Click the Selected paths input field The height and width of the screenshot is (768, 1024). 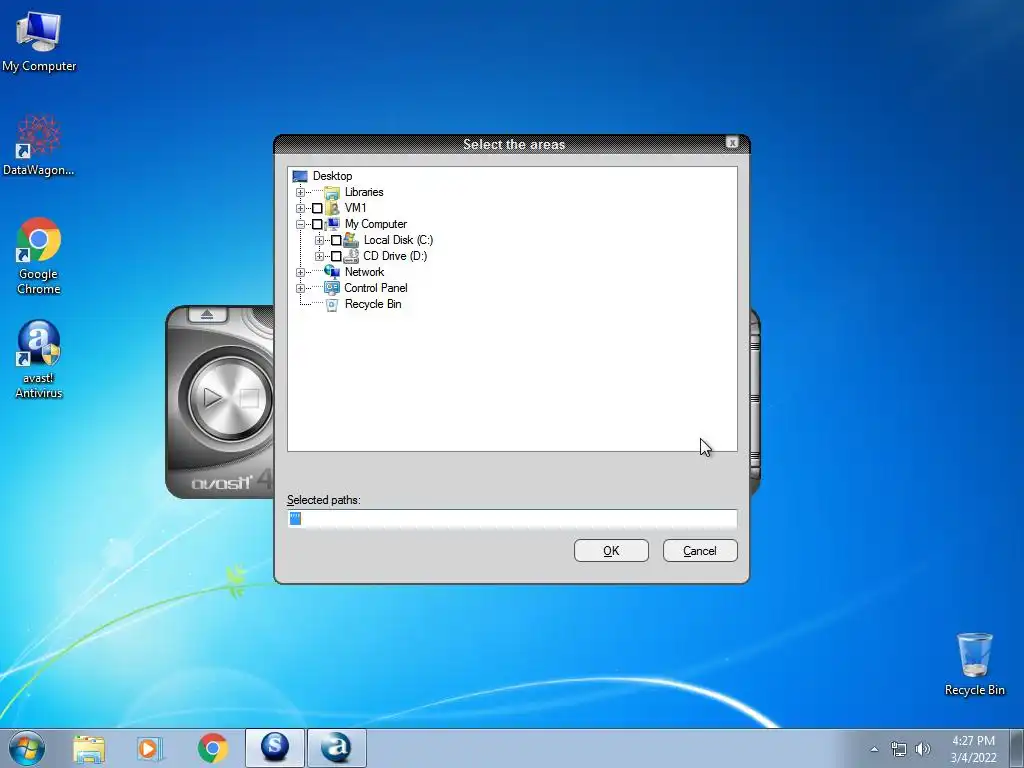pyautogui.click(x=512, y=519)
